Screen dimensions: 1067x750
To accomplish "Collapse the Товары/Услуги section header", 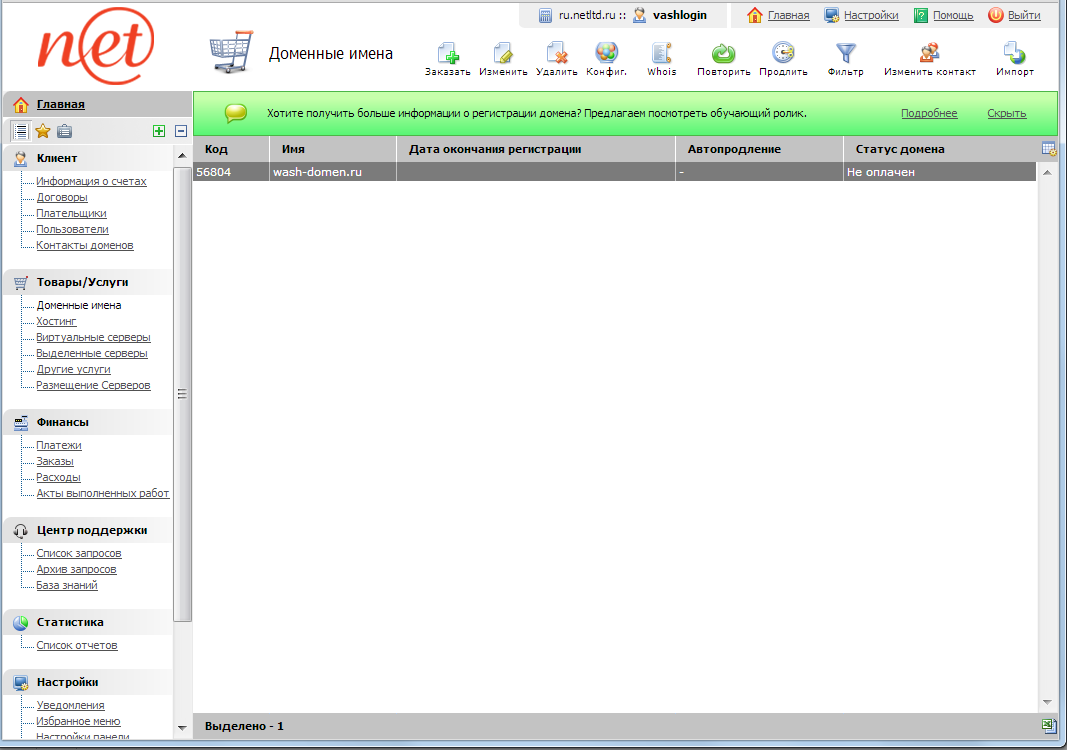I will point(83,282).
